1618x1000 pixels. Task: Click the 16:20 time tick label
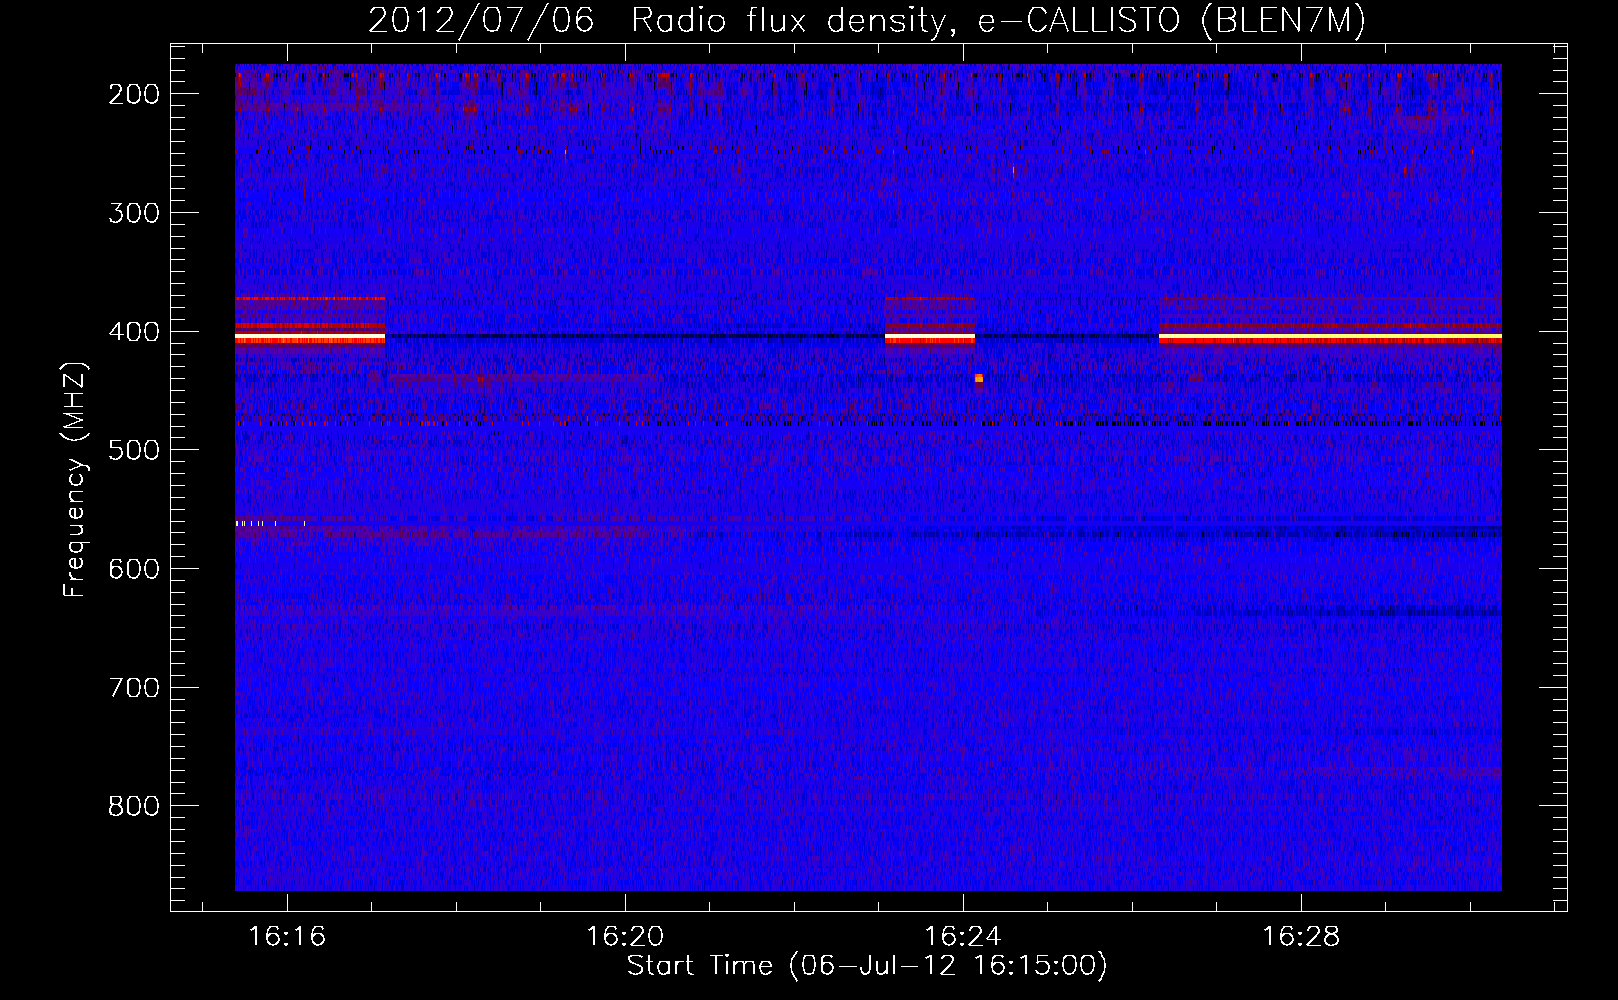[625, 937]
